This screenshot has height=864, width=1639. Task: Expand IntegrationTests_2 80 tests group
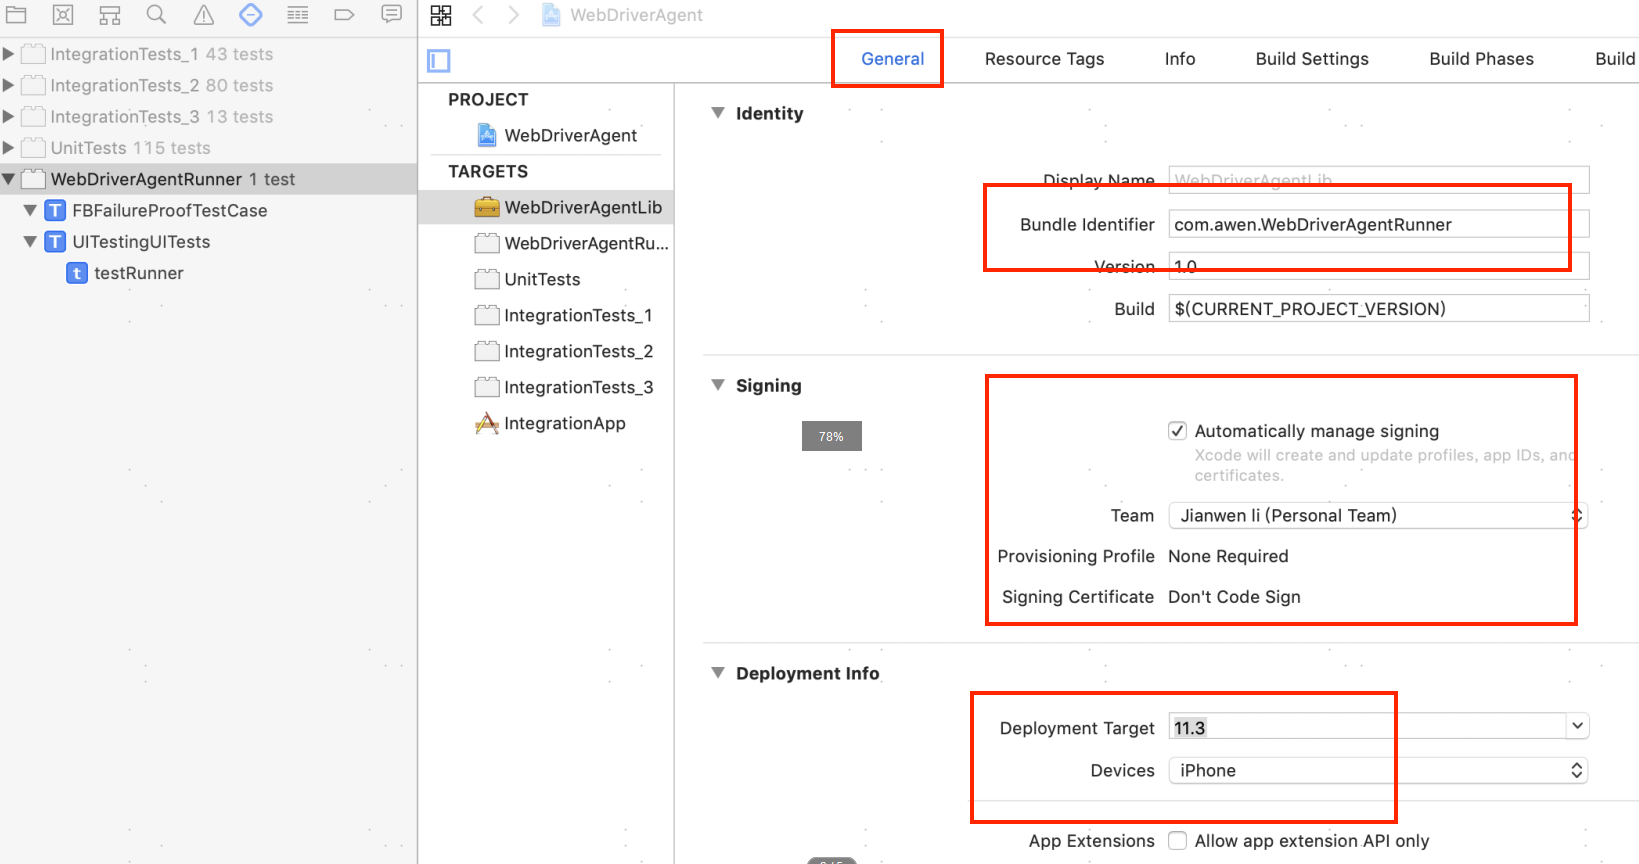pyautogui.click(x=8, y=85)
